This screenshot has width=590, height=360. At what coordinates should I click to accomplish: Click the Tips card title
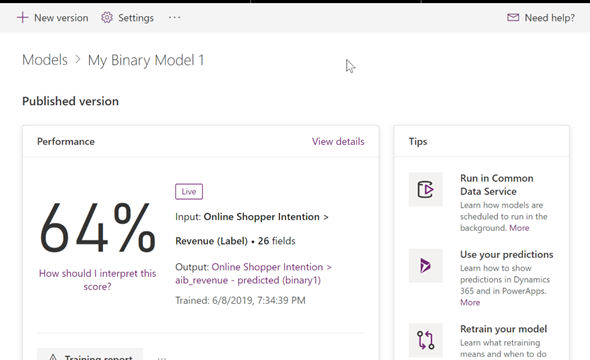click(x=418, y=141)
